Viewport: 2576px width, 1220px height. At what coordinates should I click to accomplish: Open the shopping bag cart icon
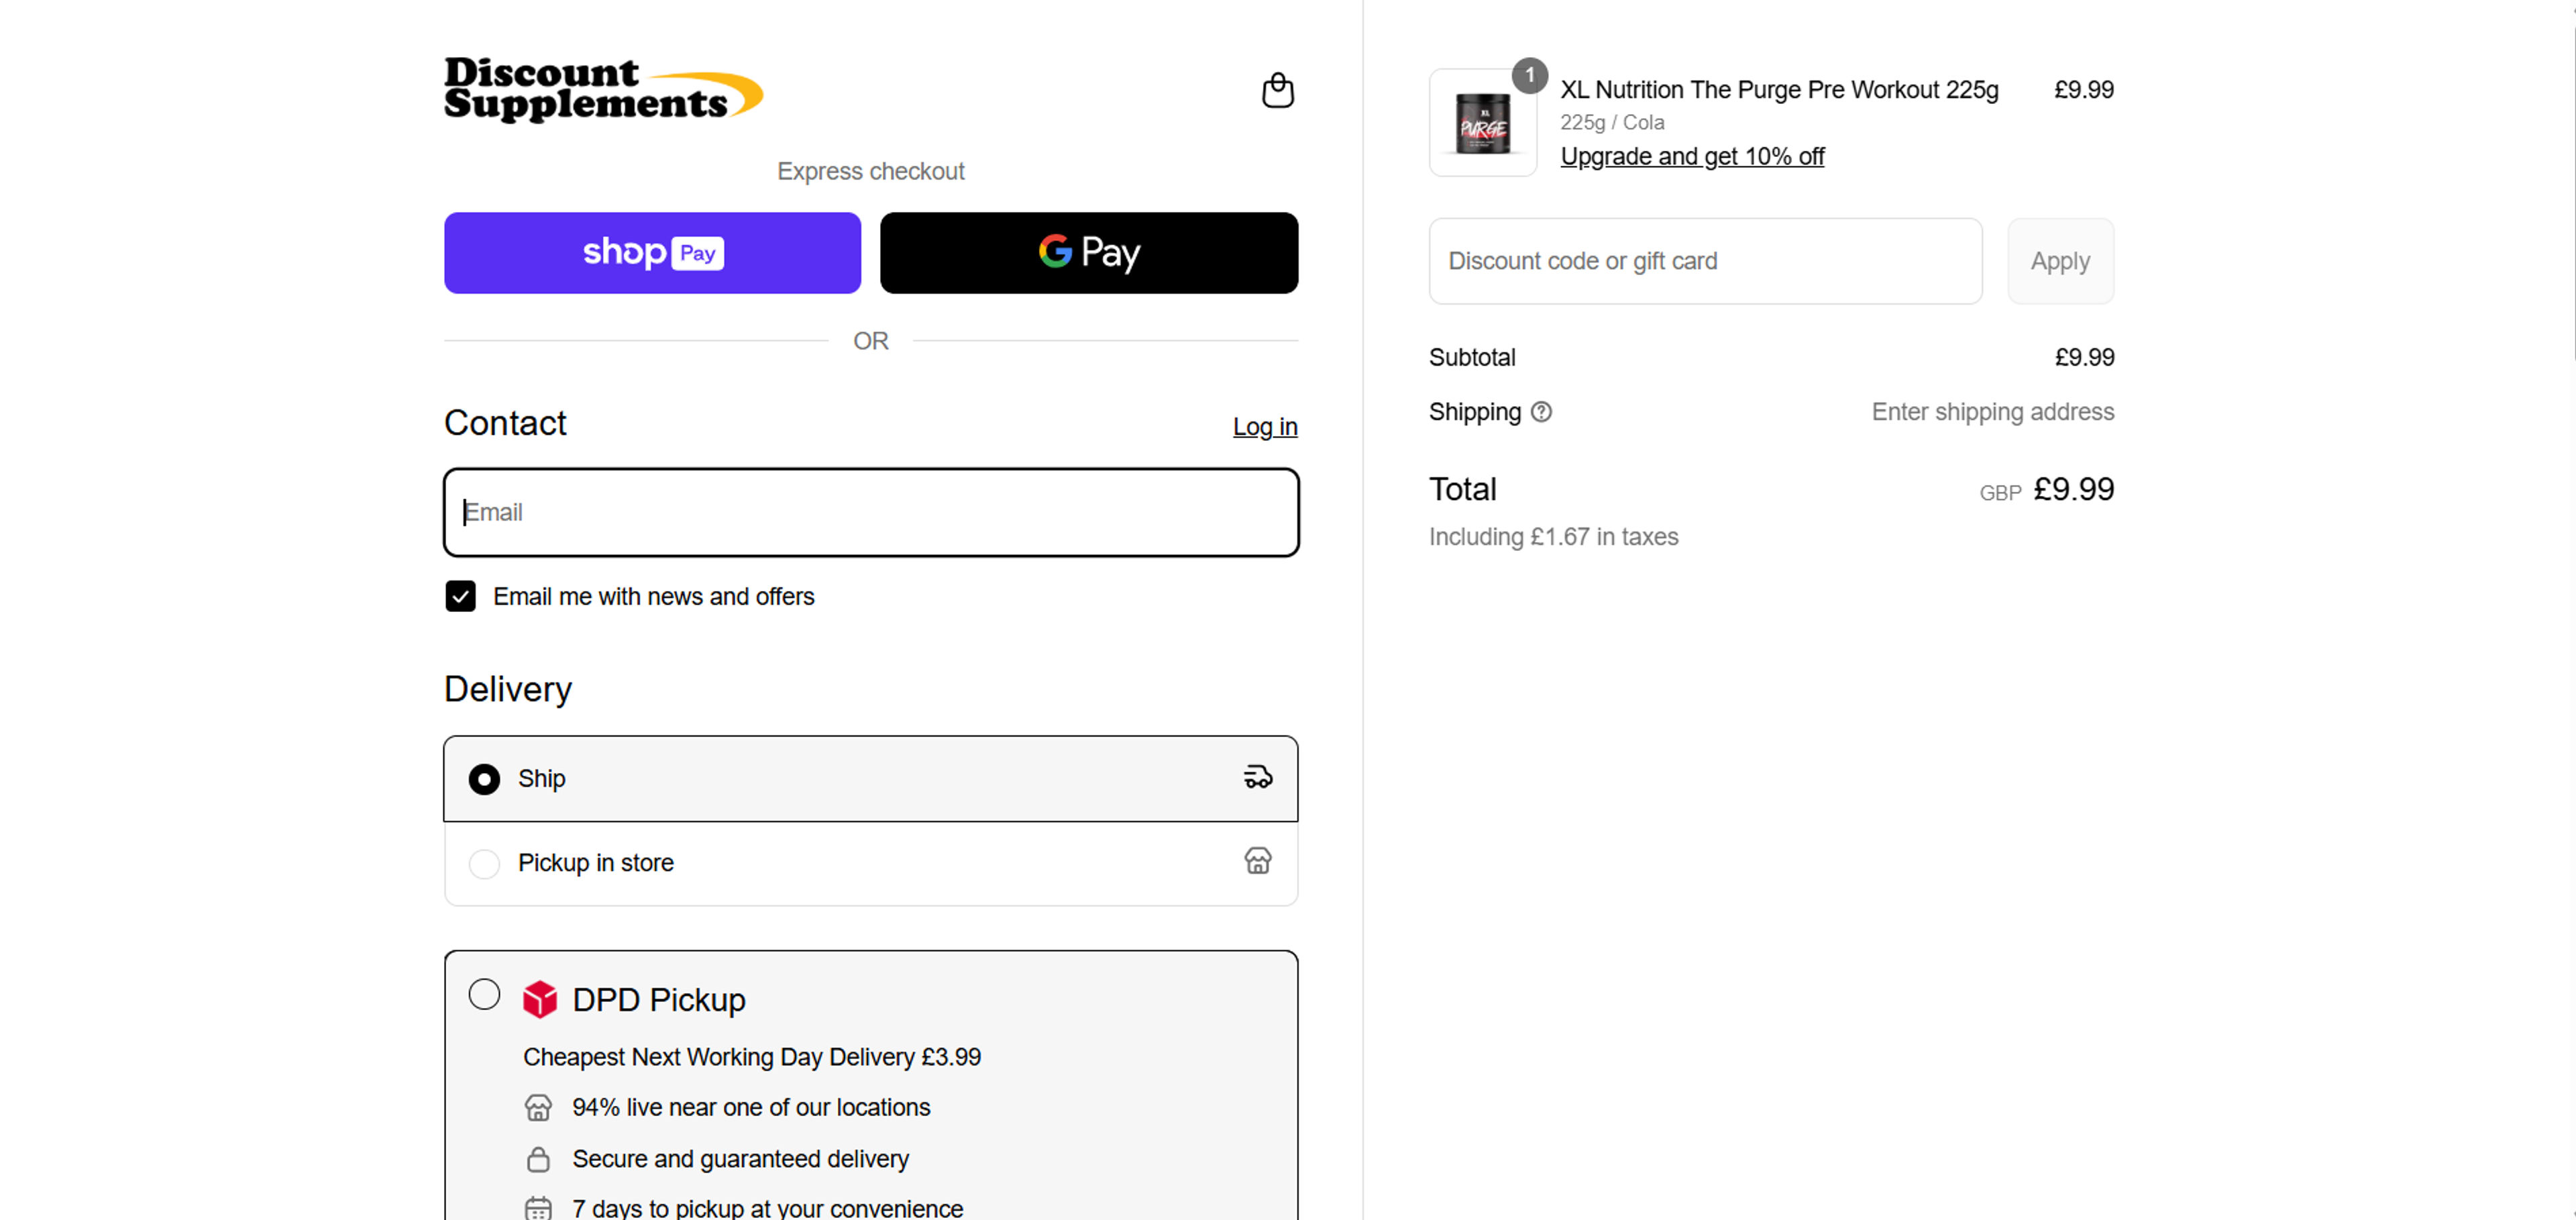pyautogui.click(x=1277, y=90)
